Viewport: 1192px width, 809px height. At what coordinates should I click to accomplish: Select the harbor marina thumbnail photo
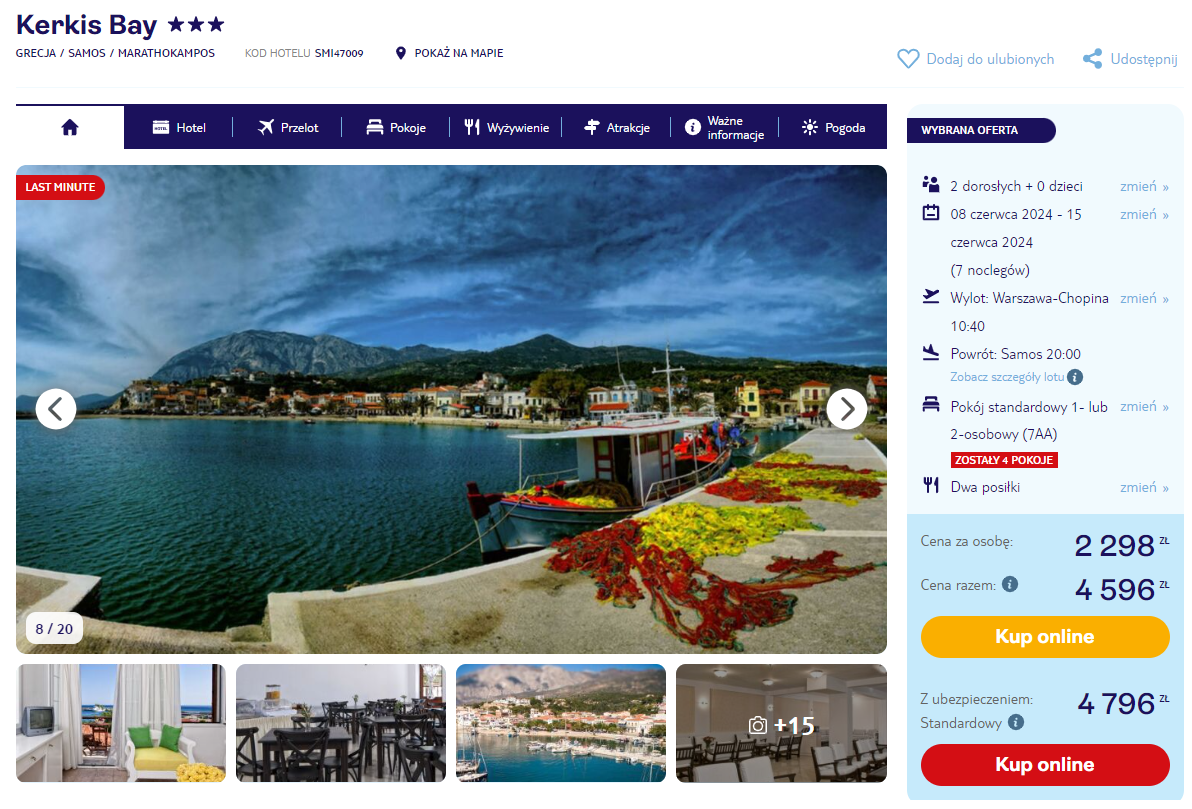coord(561,724)
